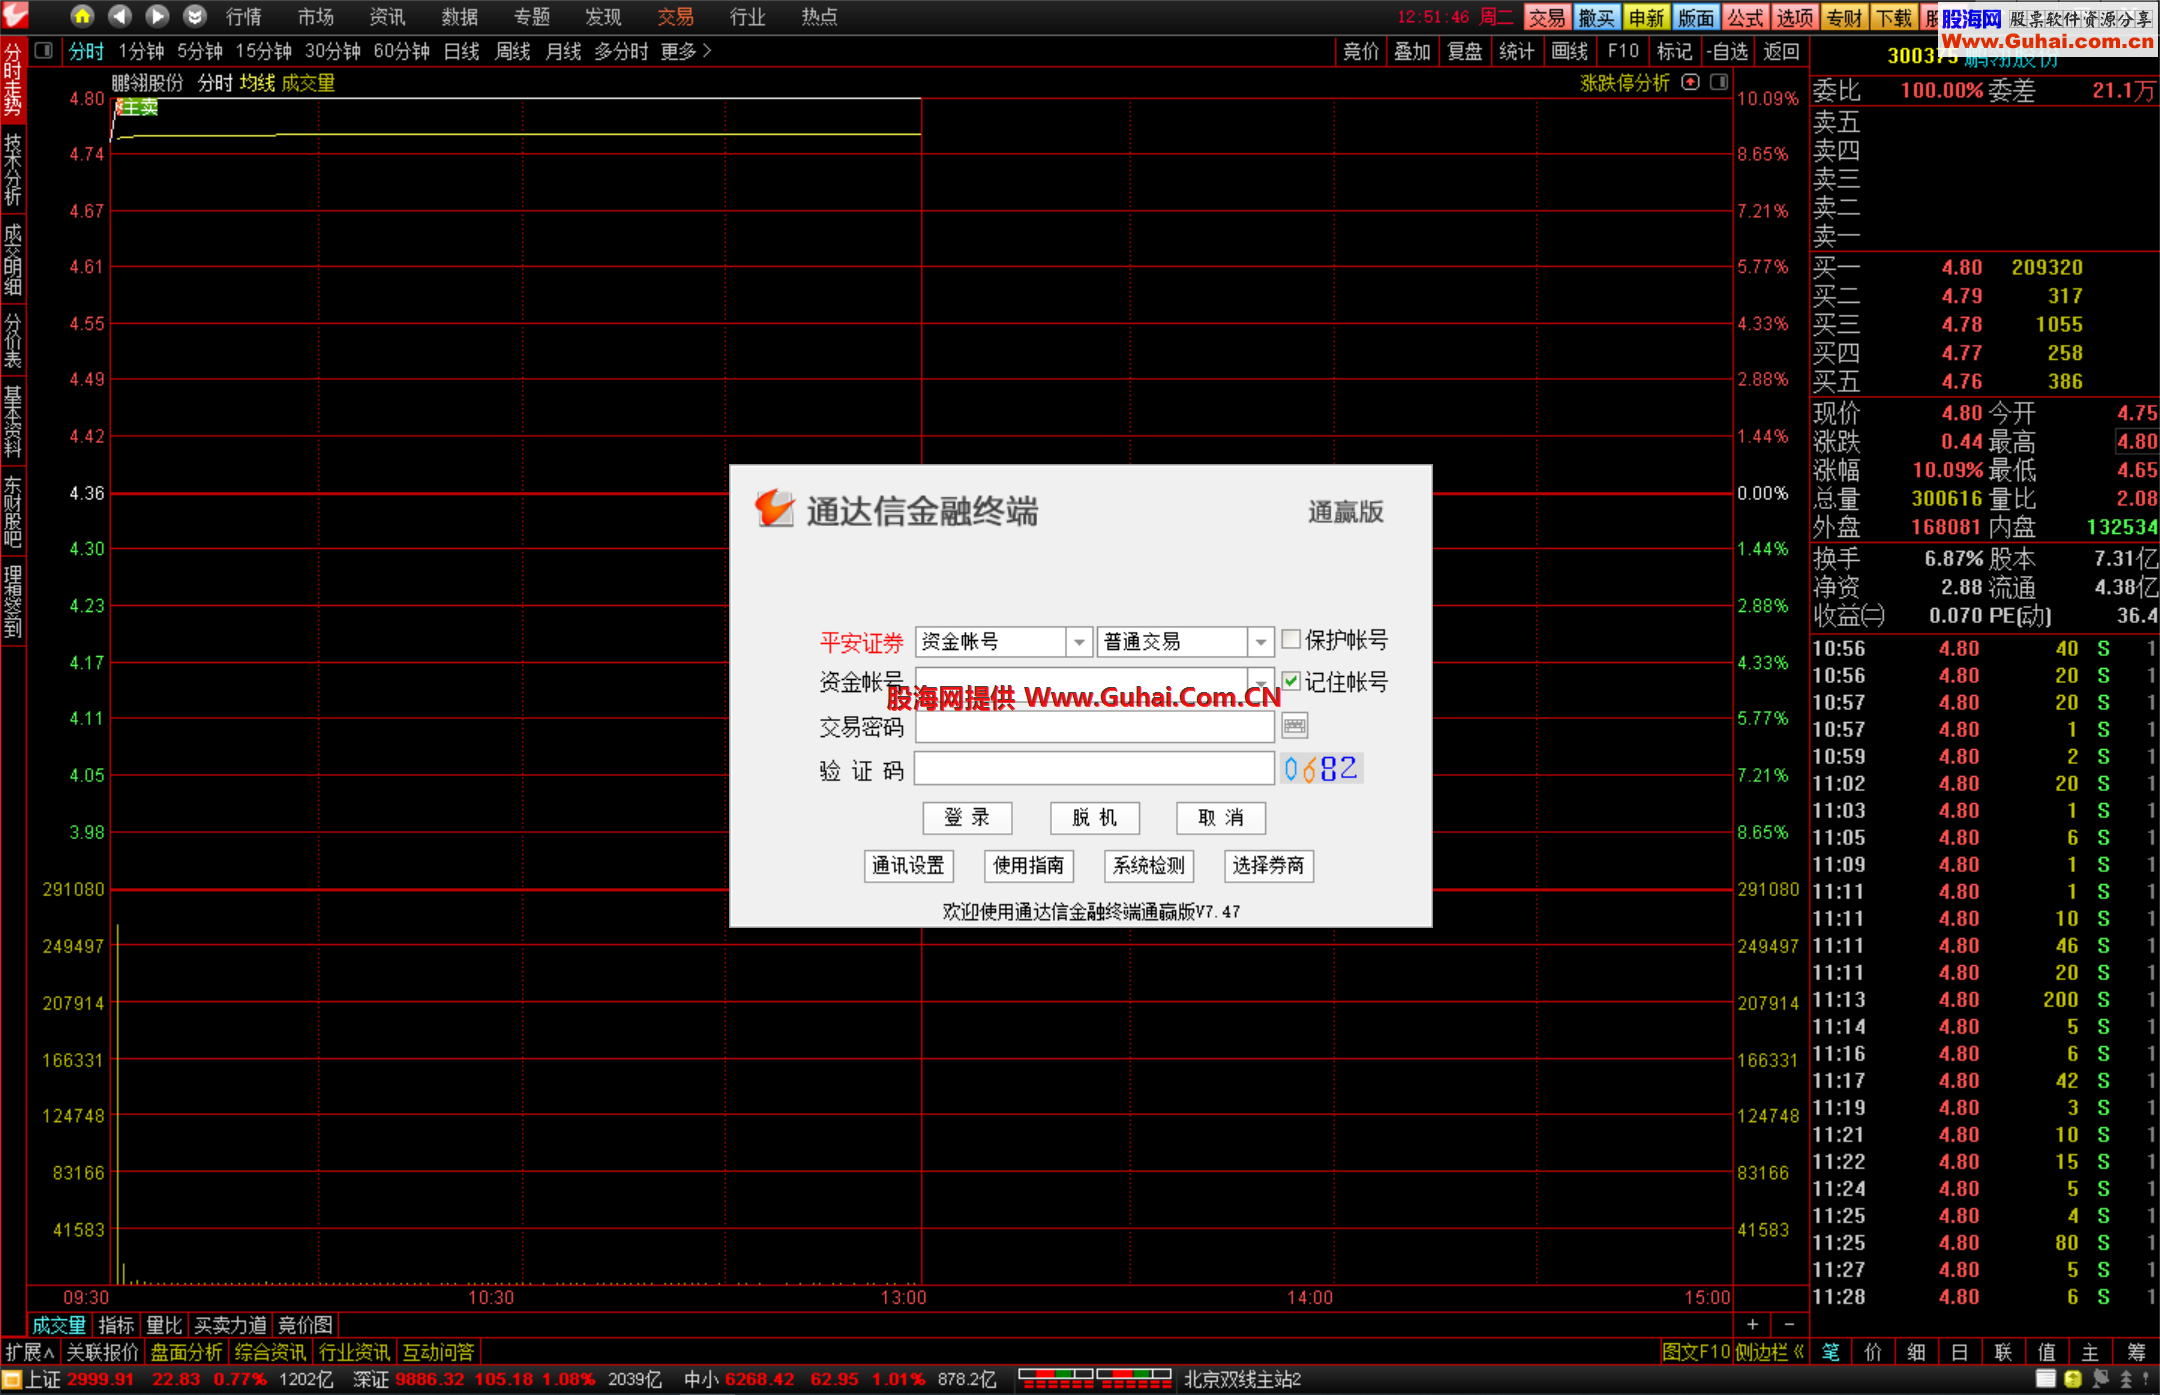Screen dimensions: 2160x1395
Task: Click the pink 交易 quick button
Action: (x=1547, y=17)
